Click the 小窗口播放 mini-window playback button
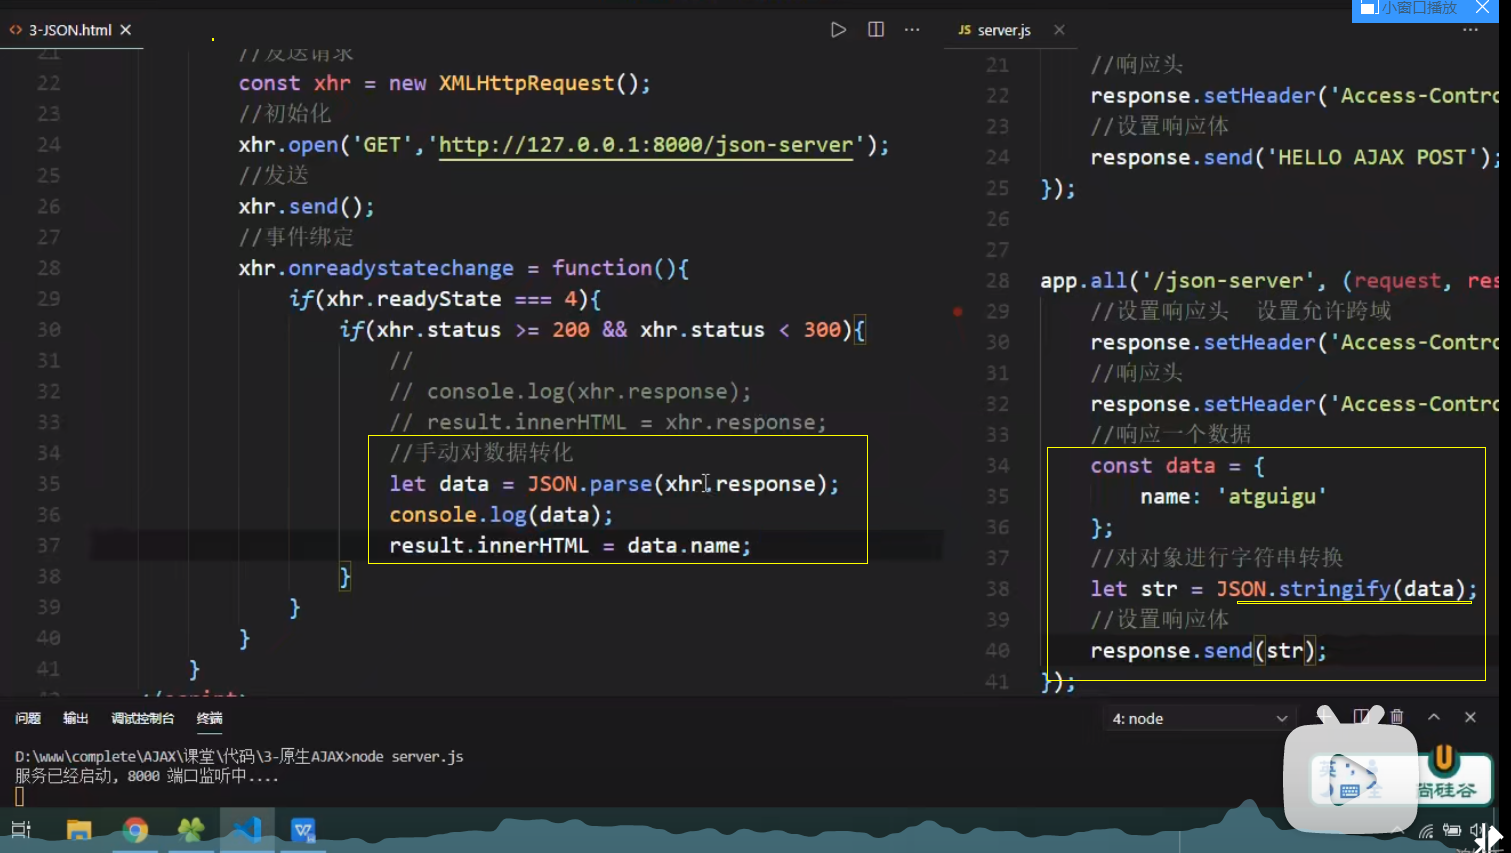The width and height of the screenshot is (1511, 853). (x=1410, y=9)
